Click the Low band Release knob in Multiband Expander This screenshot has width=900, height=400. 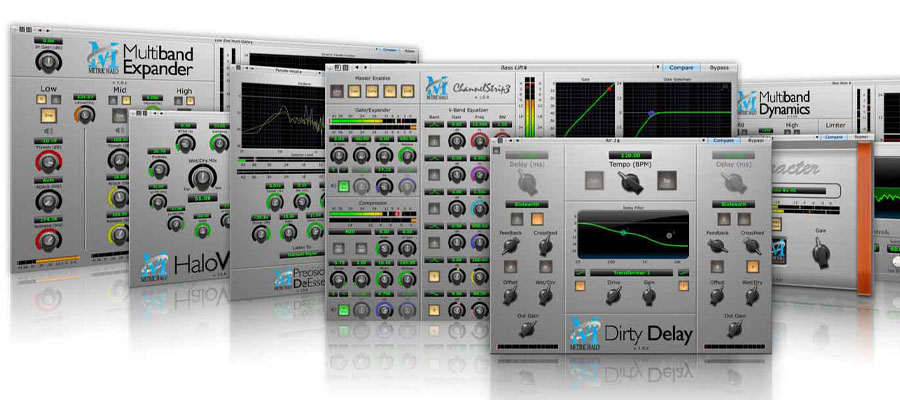coord(48,239)
